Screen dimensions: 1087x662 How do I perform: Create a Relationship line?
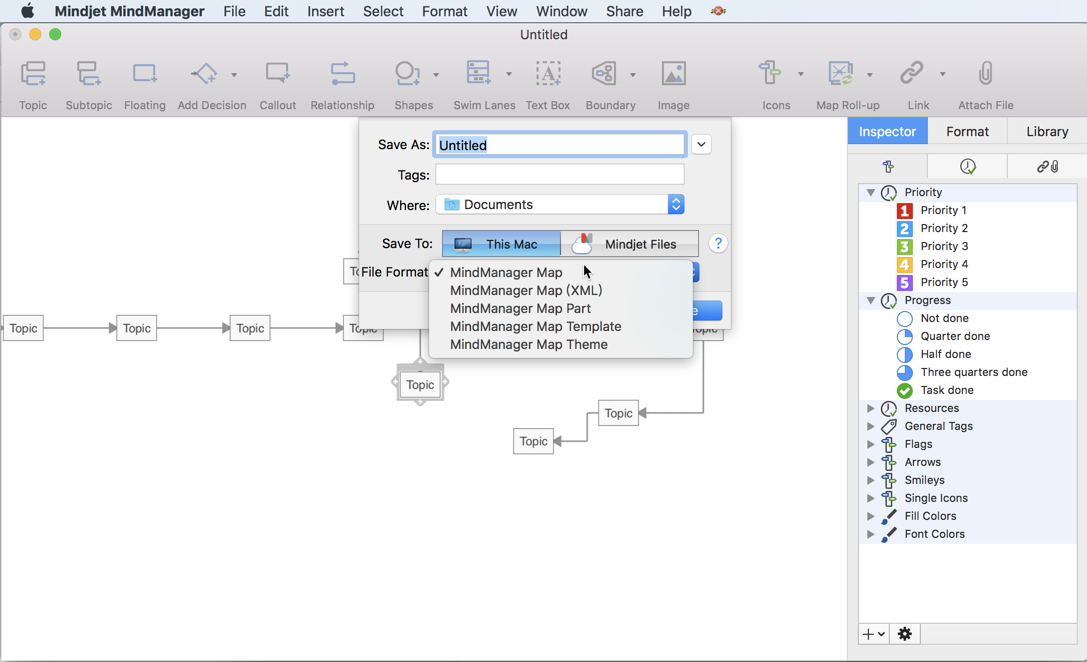point(342,73)
